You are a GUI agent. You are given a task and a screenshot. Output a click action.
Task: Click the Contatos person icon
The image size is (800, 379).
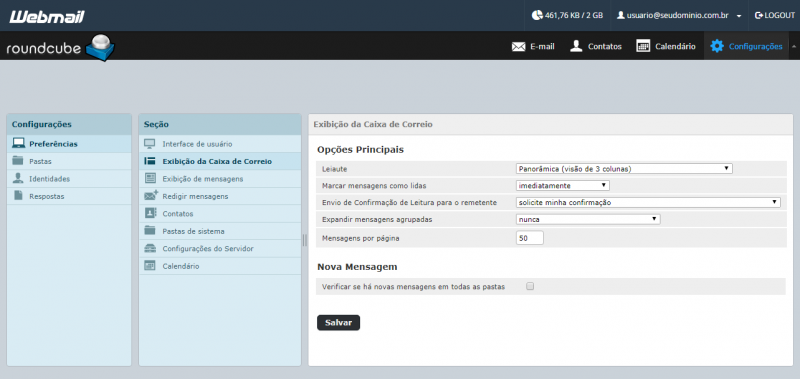[x=576, y=46]
